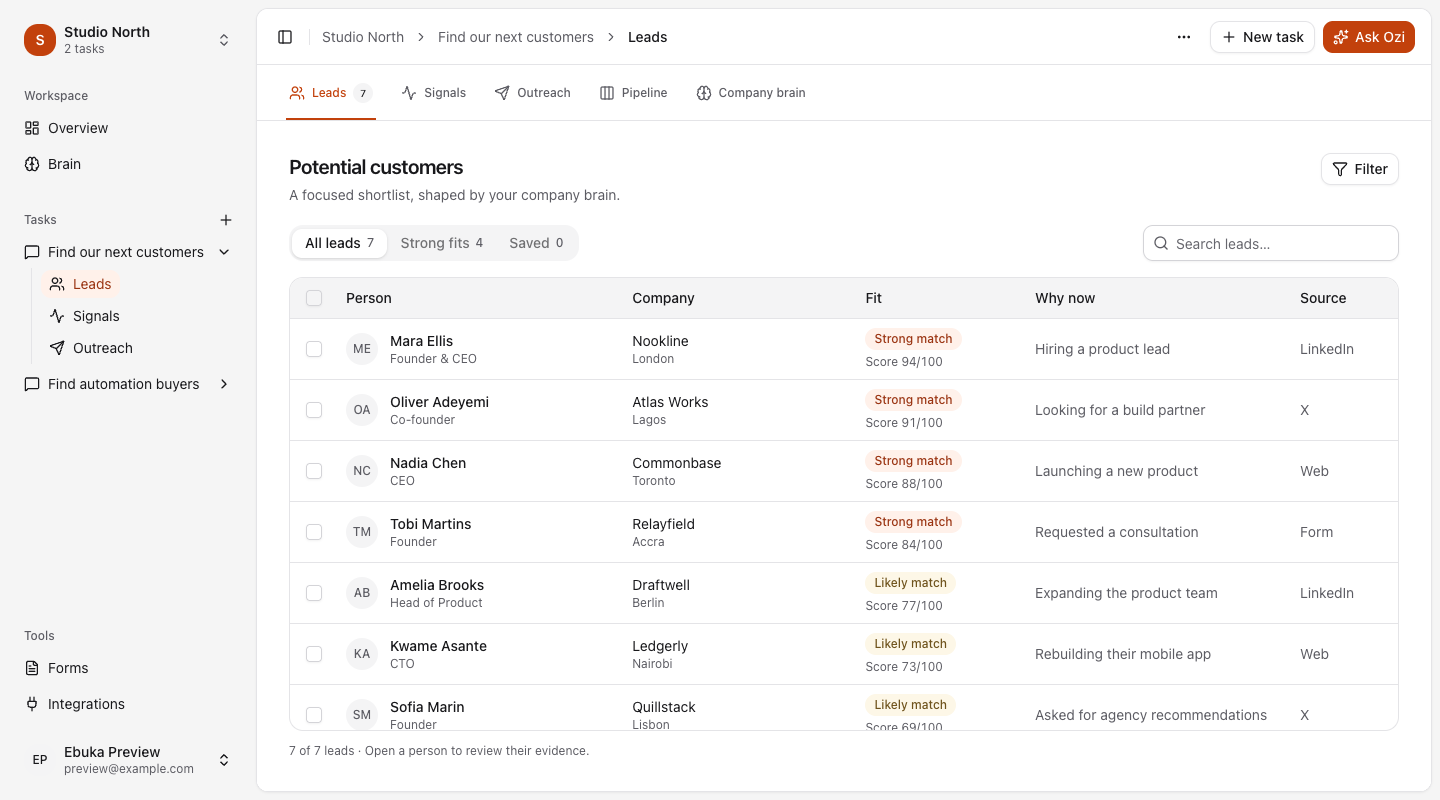Check the box for Tobi Martins
This screenshot has width=1440, height=800.
[314, 532]
